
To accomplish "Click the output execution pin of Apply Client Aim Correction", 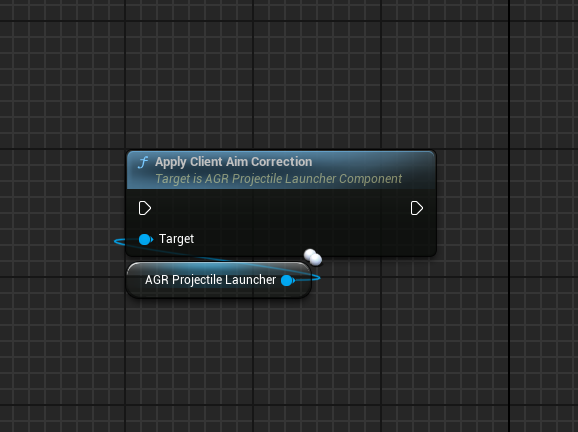I will click(x=417, y=208).
